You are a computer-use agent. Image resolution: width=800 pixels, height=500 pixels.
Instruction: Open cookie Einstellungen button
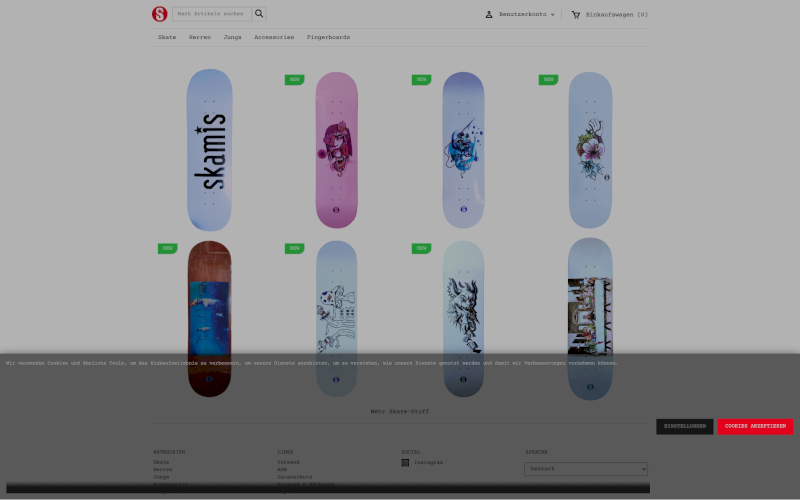click(685, 427)
